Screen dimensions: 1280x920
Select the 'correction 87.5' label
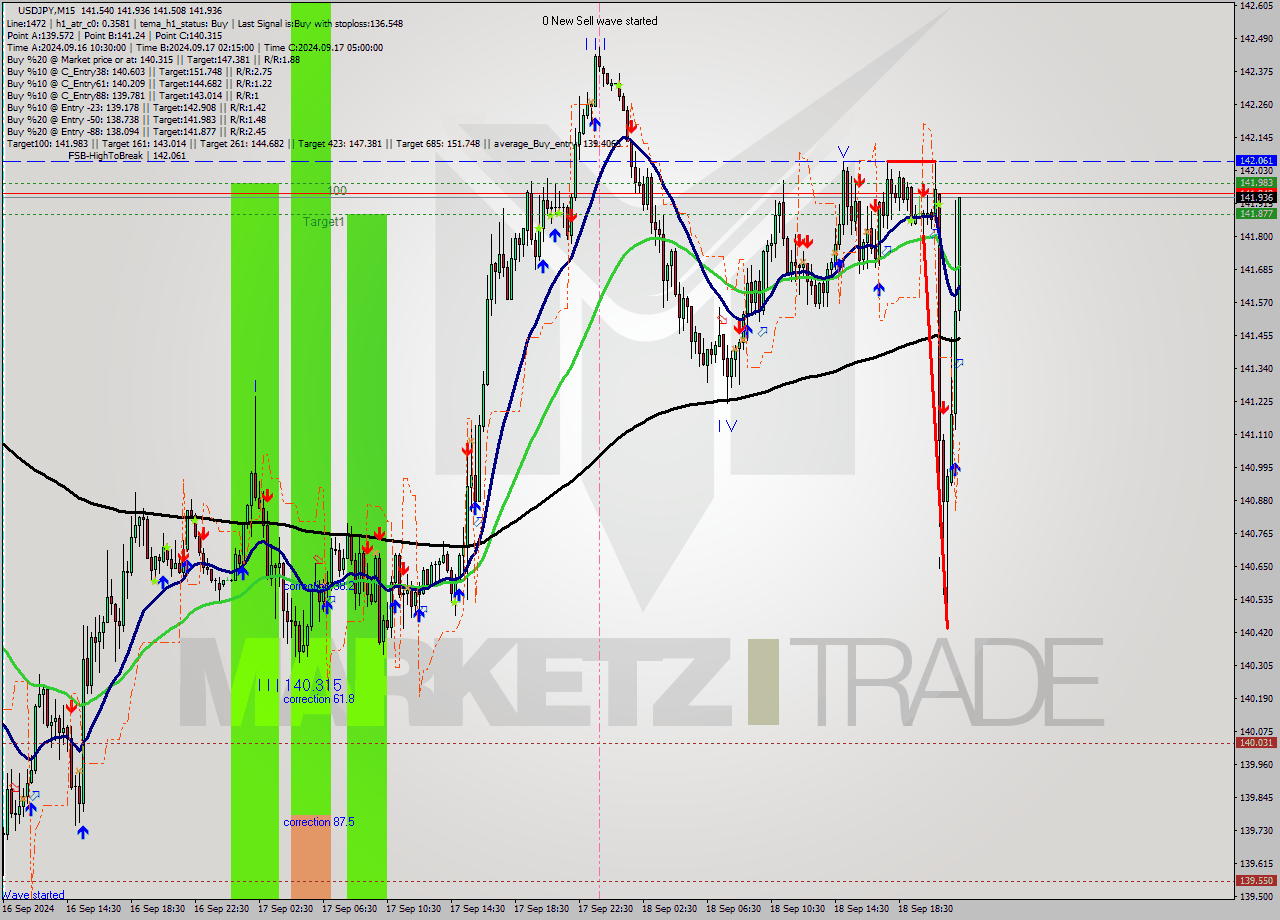click(x=318, y=822)
